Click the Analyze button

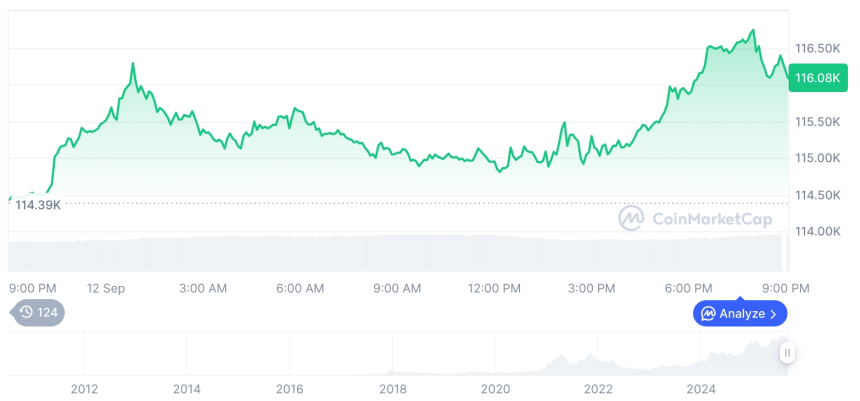pyautogui.click(x=740, y=313)
